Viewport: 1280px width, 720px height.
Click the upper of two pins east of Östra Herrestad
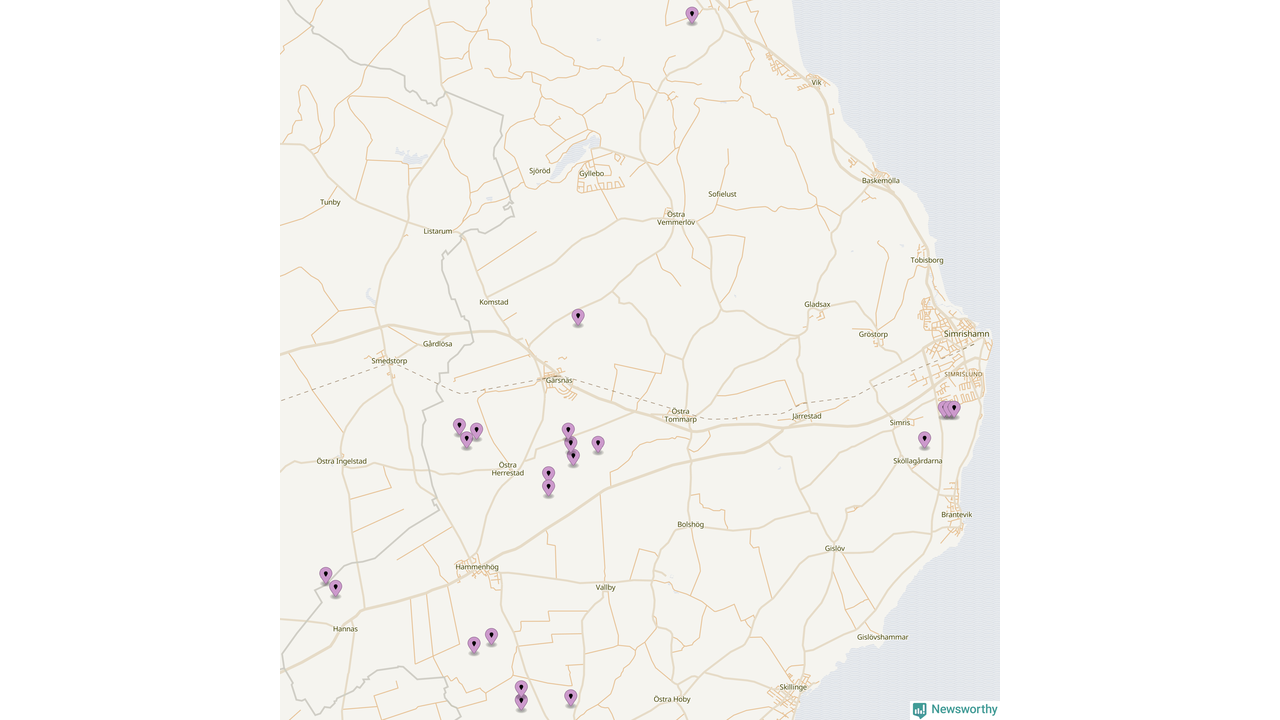(548, 473)
